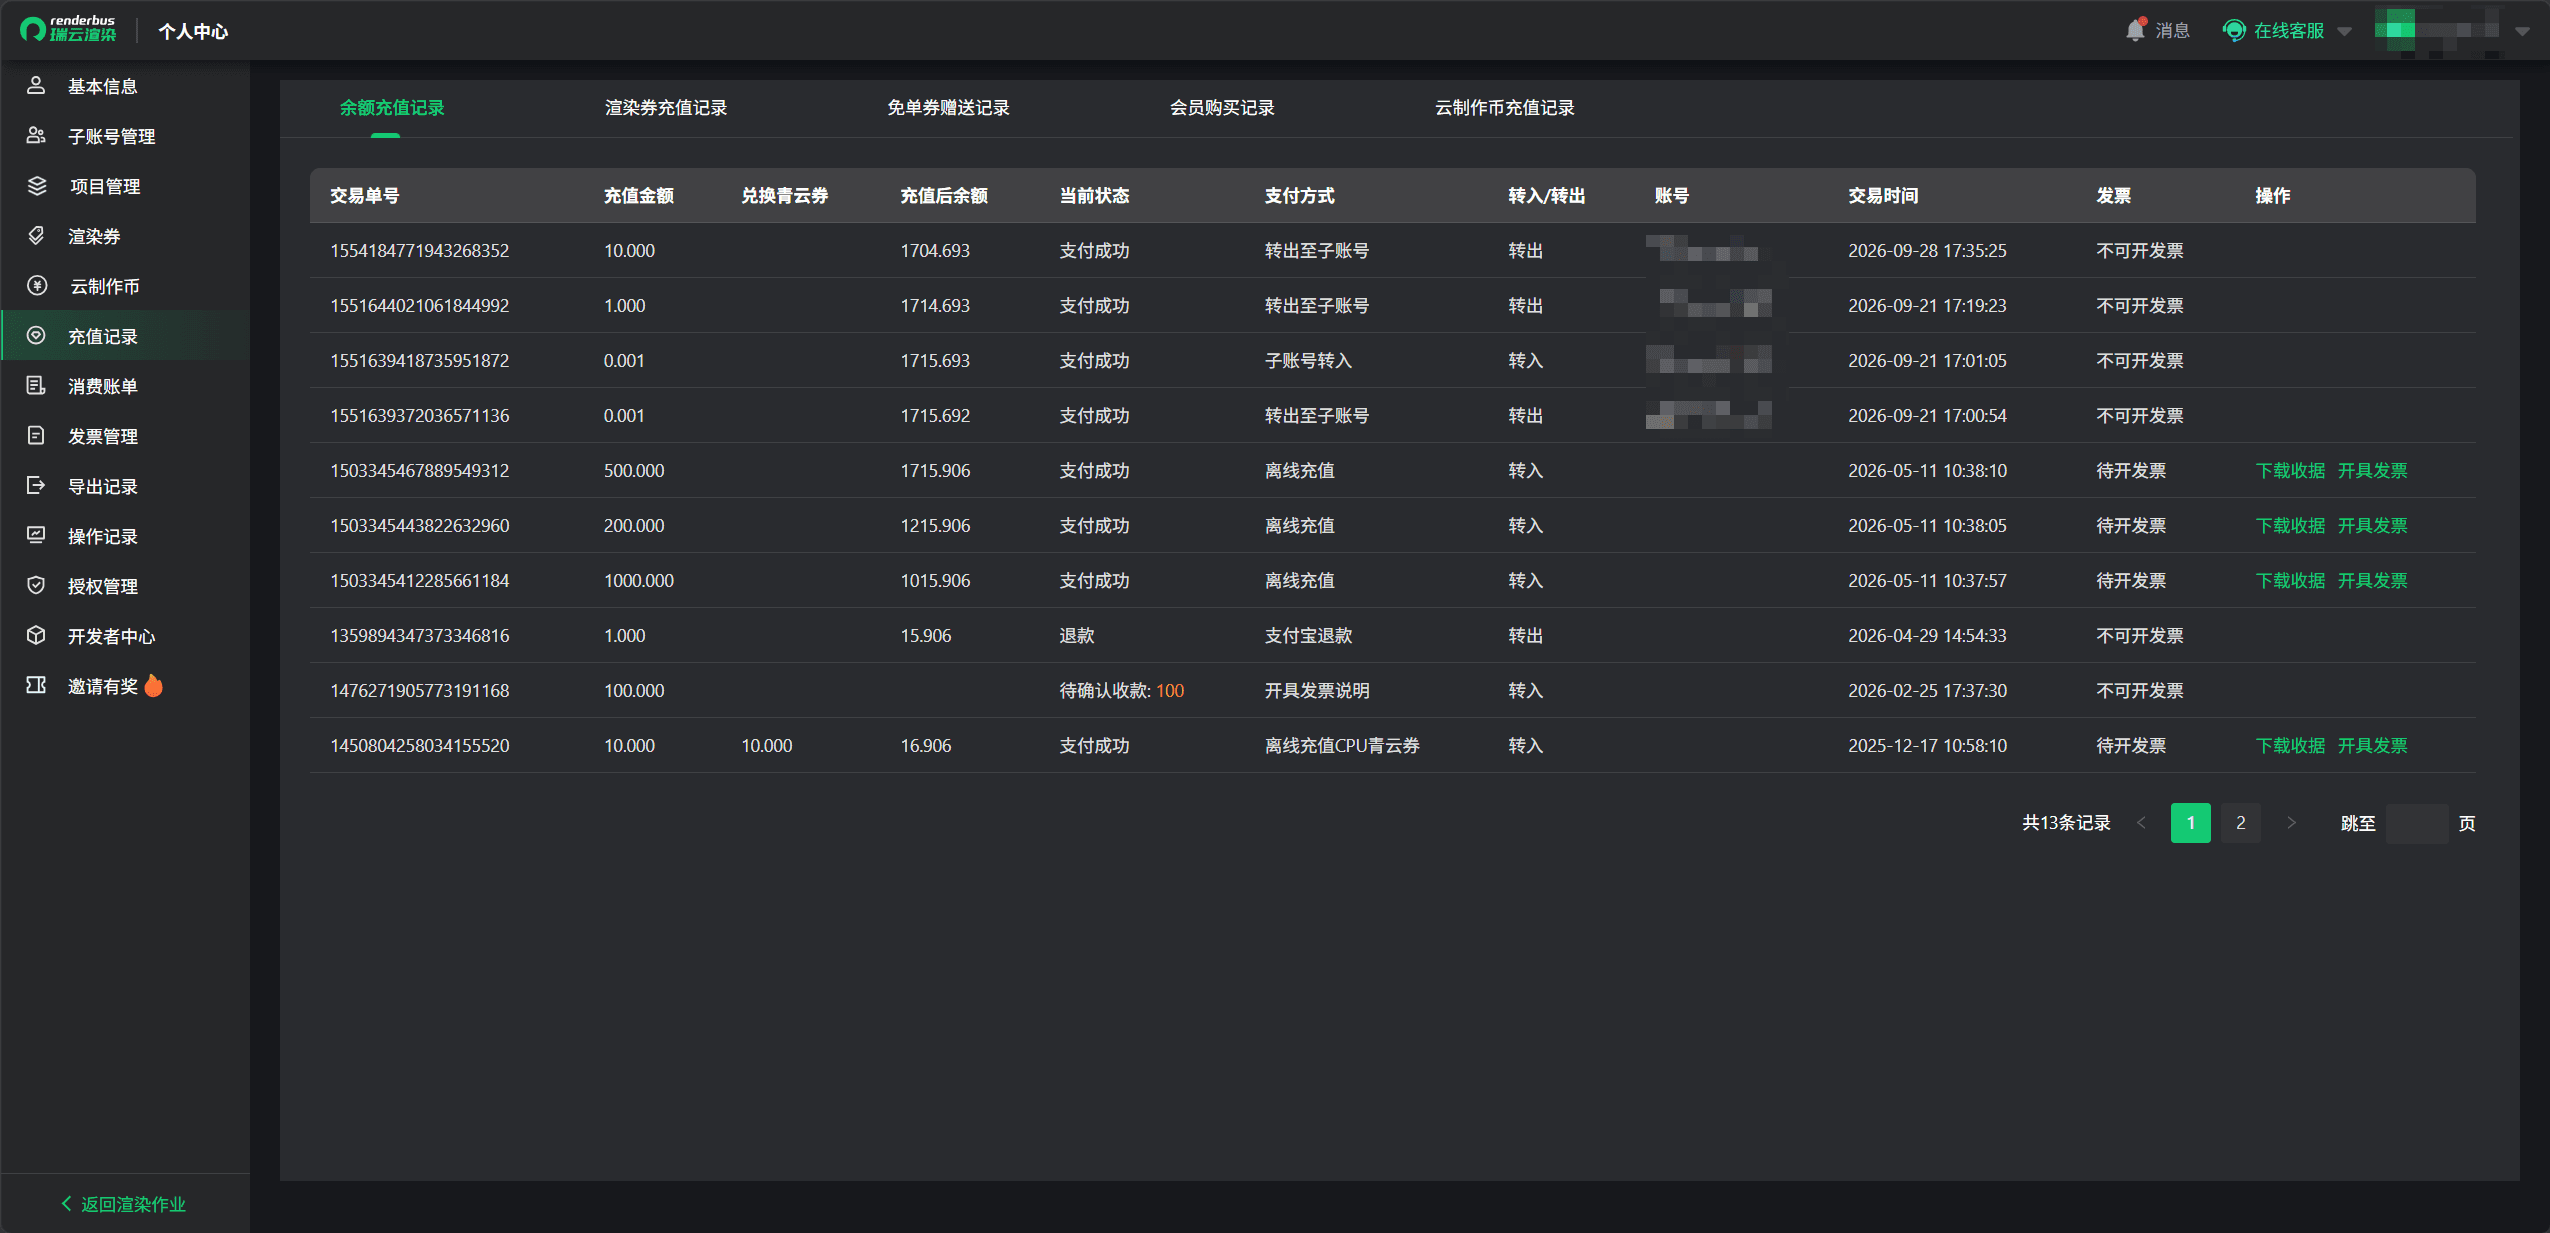
Task: Click the 授权管理 shield icon
Action: pos(36,586)
